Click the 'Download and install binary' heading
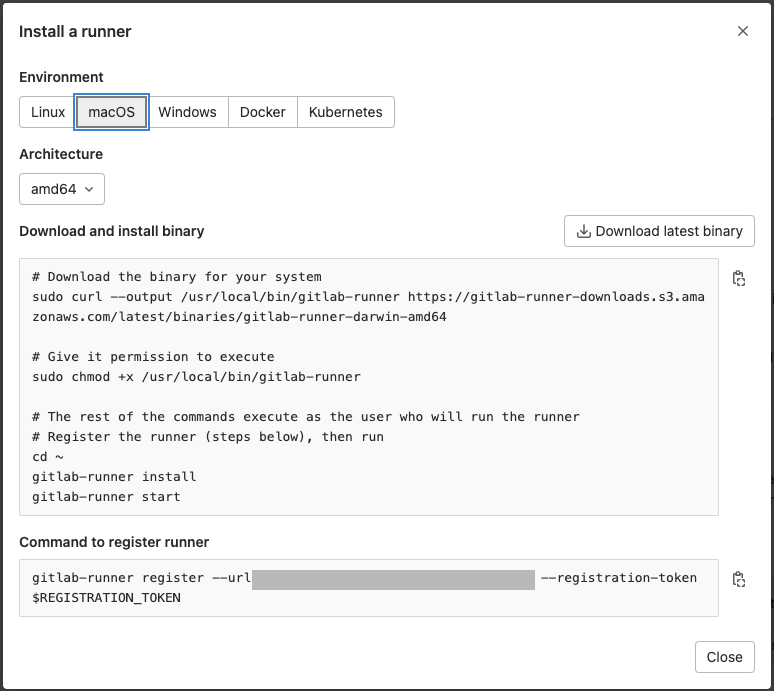The width and height of the screenshot is (774, 691). point(112,231)
